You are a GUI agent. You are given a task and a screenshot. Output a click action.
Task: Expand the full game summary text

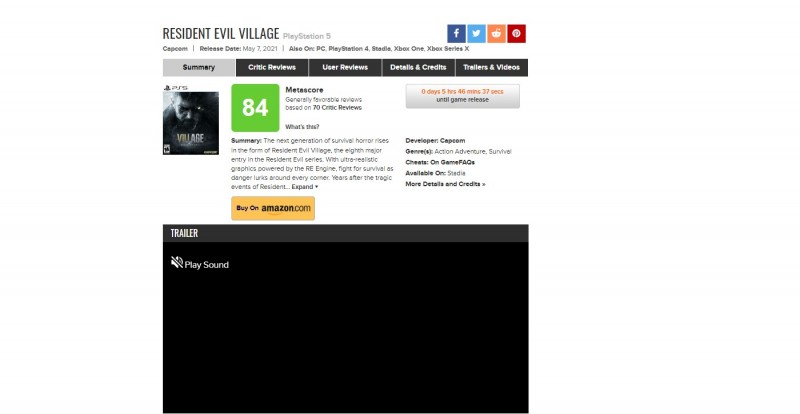(x=304, y=187)
